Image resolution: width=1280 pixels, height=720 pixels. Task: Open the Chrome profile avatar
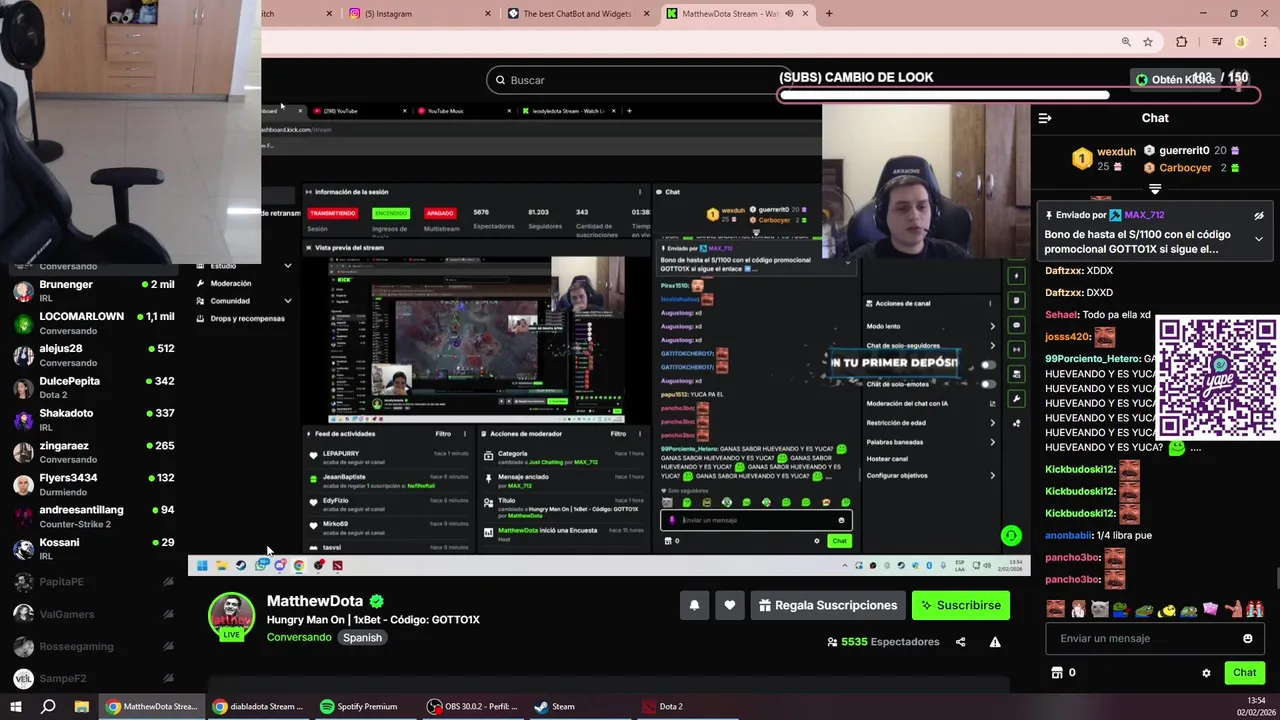(x=1241, y=42)
